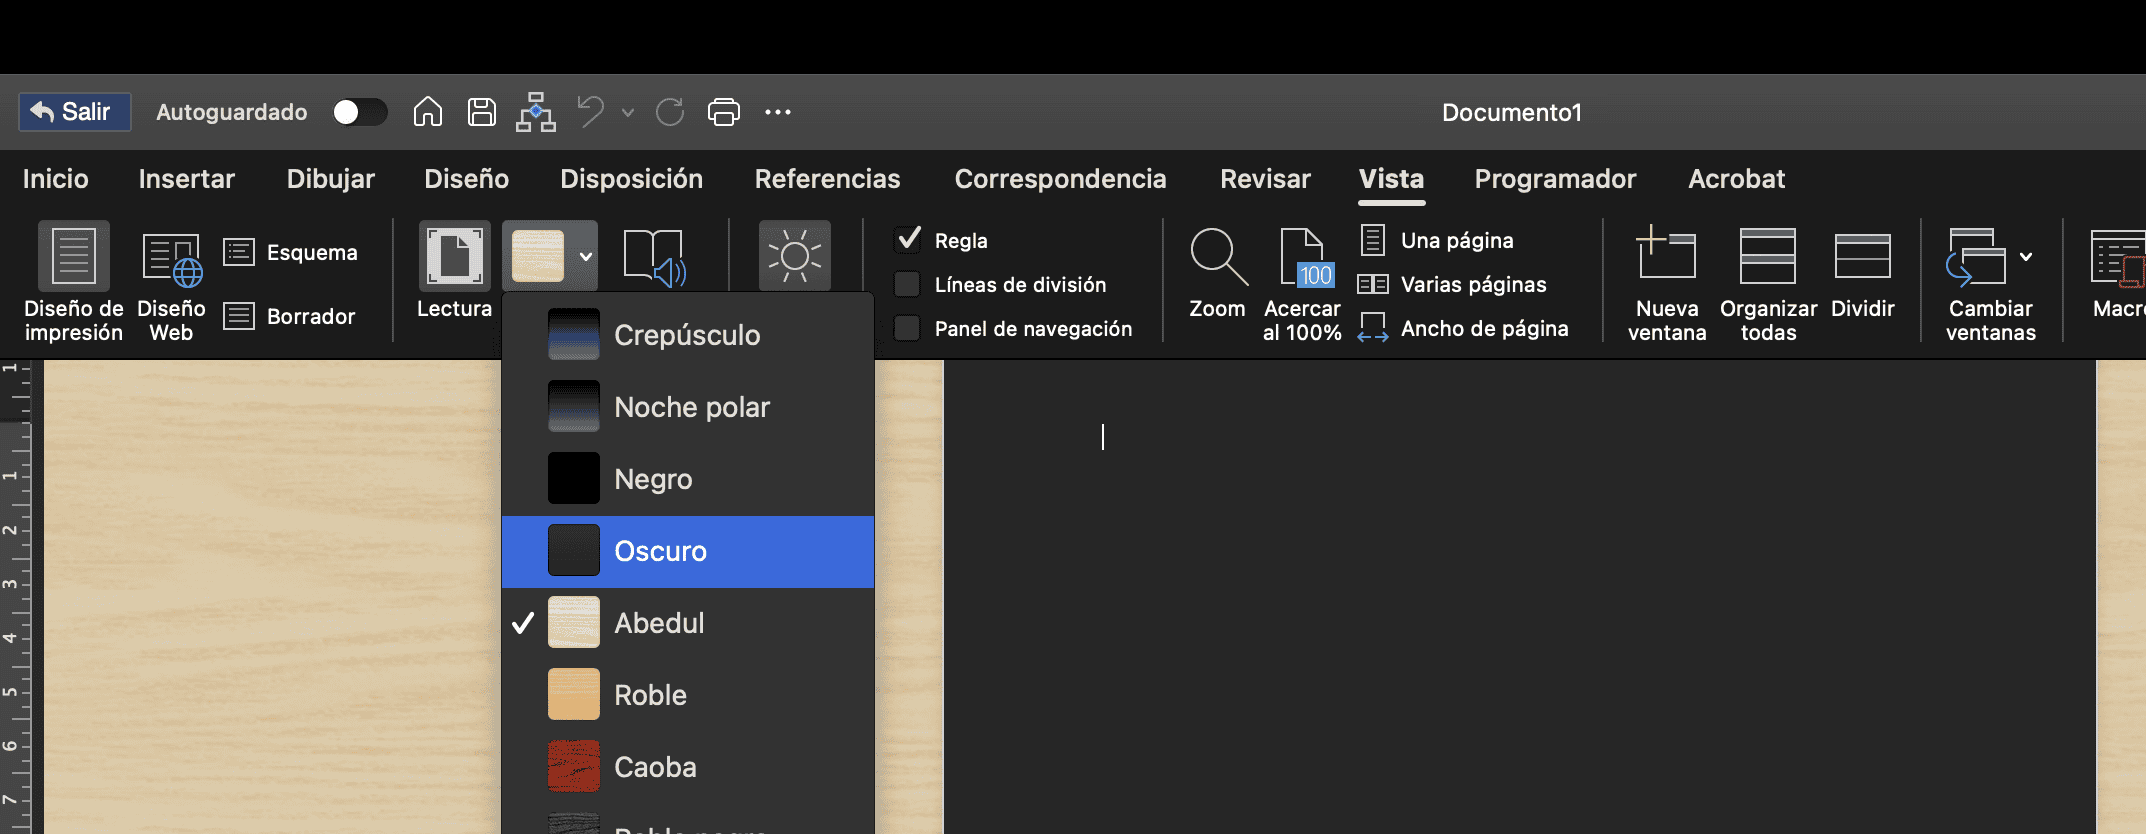This screenshot has height=834, width=2146.
Task: Select Una página view
Action: 1438,240
